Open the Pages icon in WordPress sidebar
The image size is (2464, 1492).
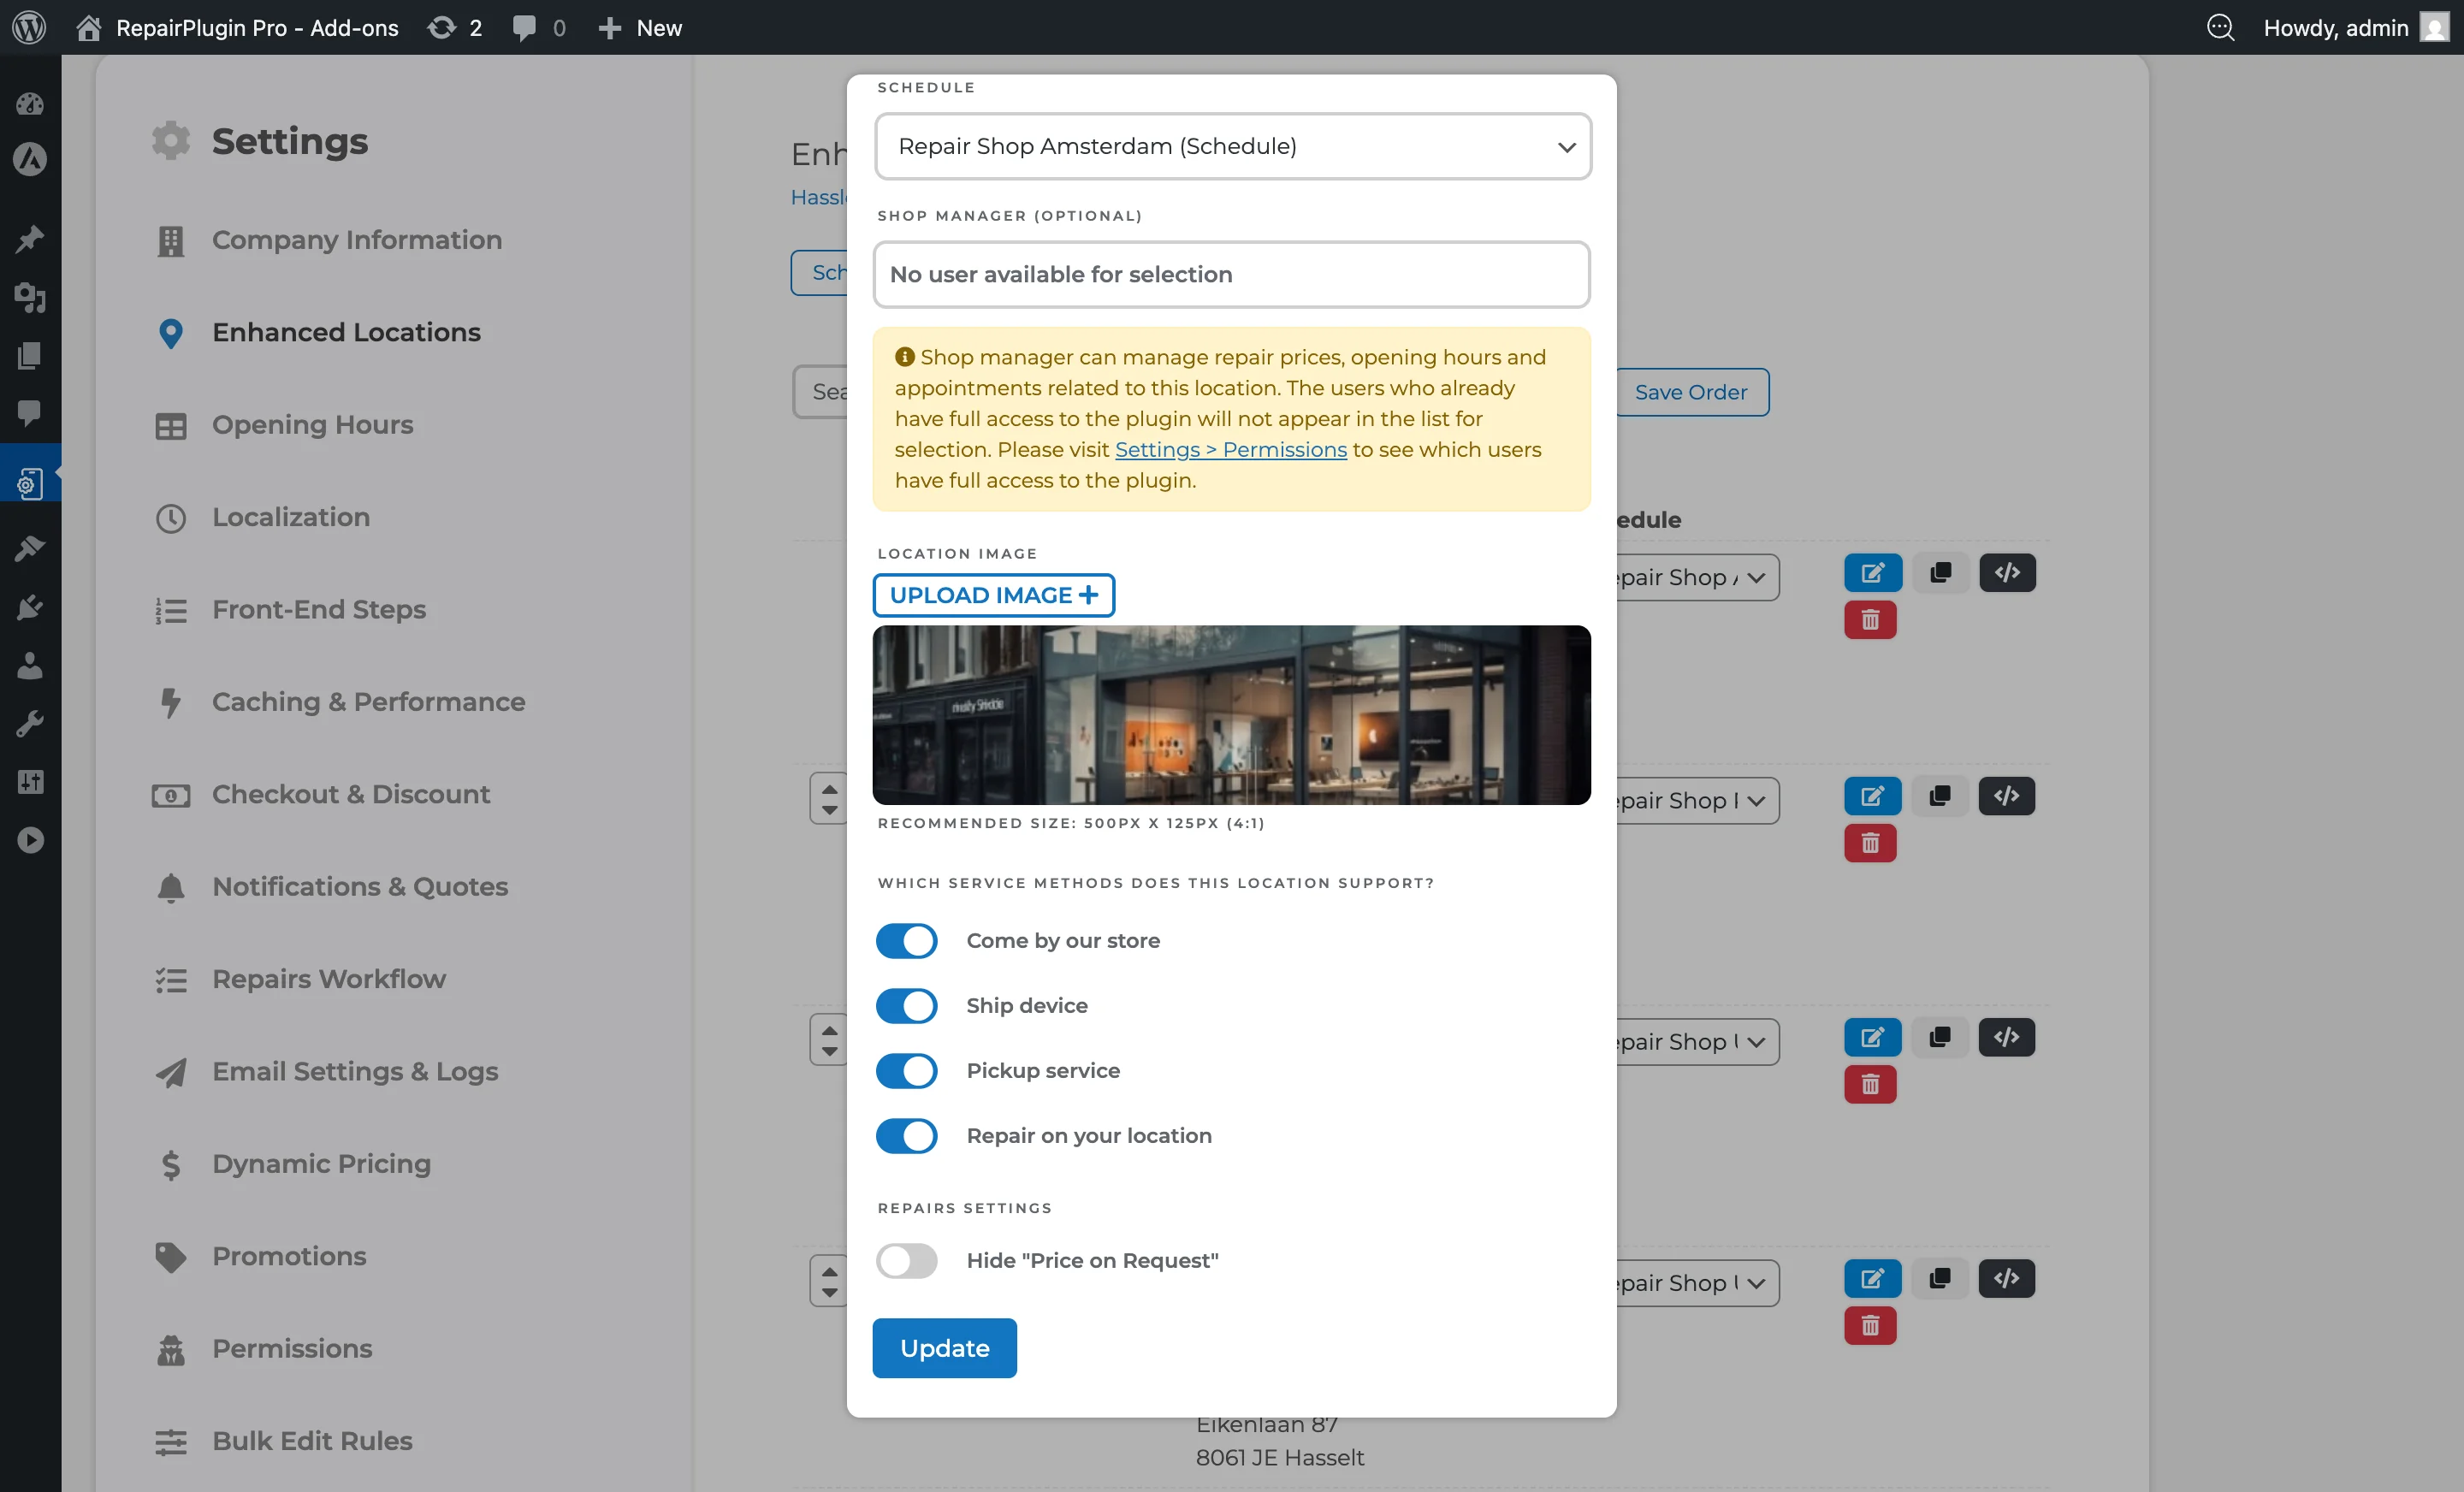coord(30,355)
